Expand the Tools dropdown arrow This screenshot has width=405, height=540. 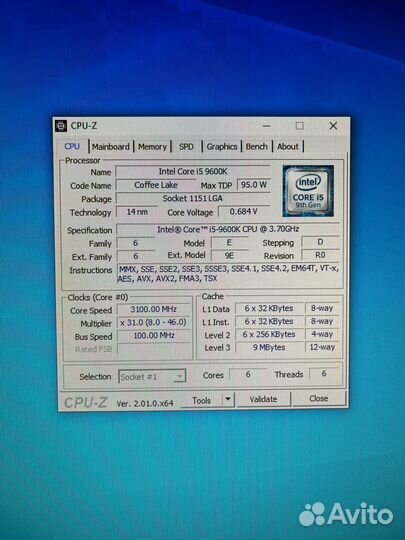coord(228,400)
